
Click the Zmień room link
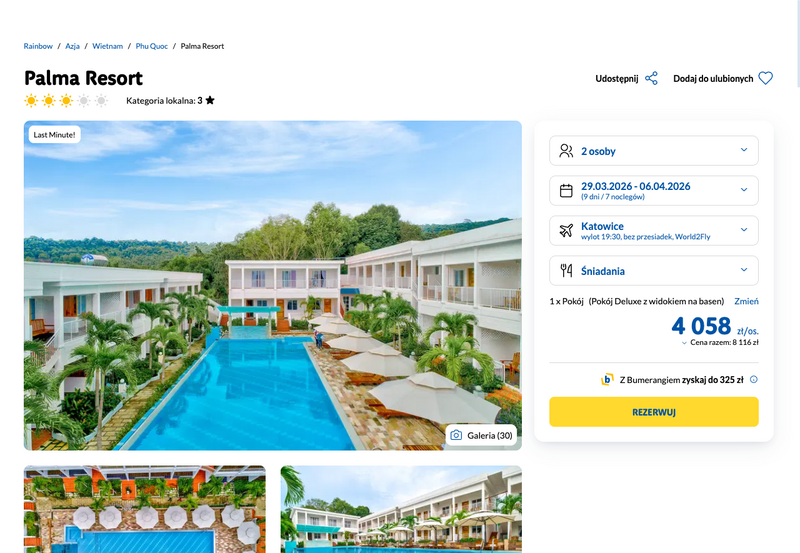click(746, 301)
